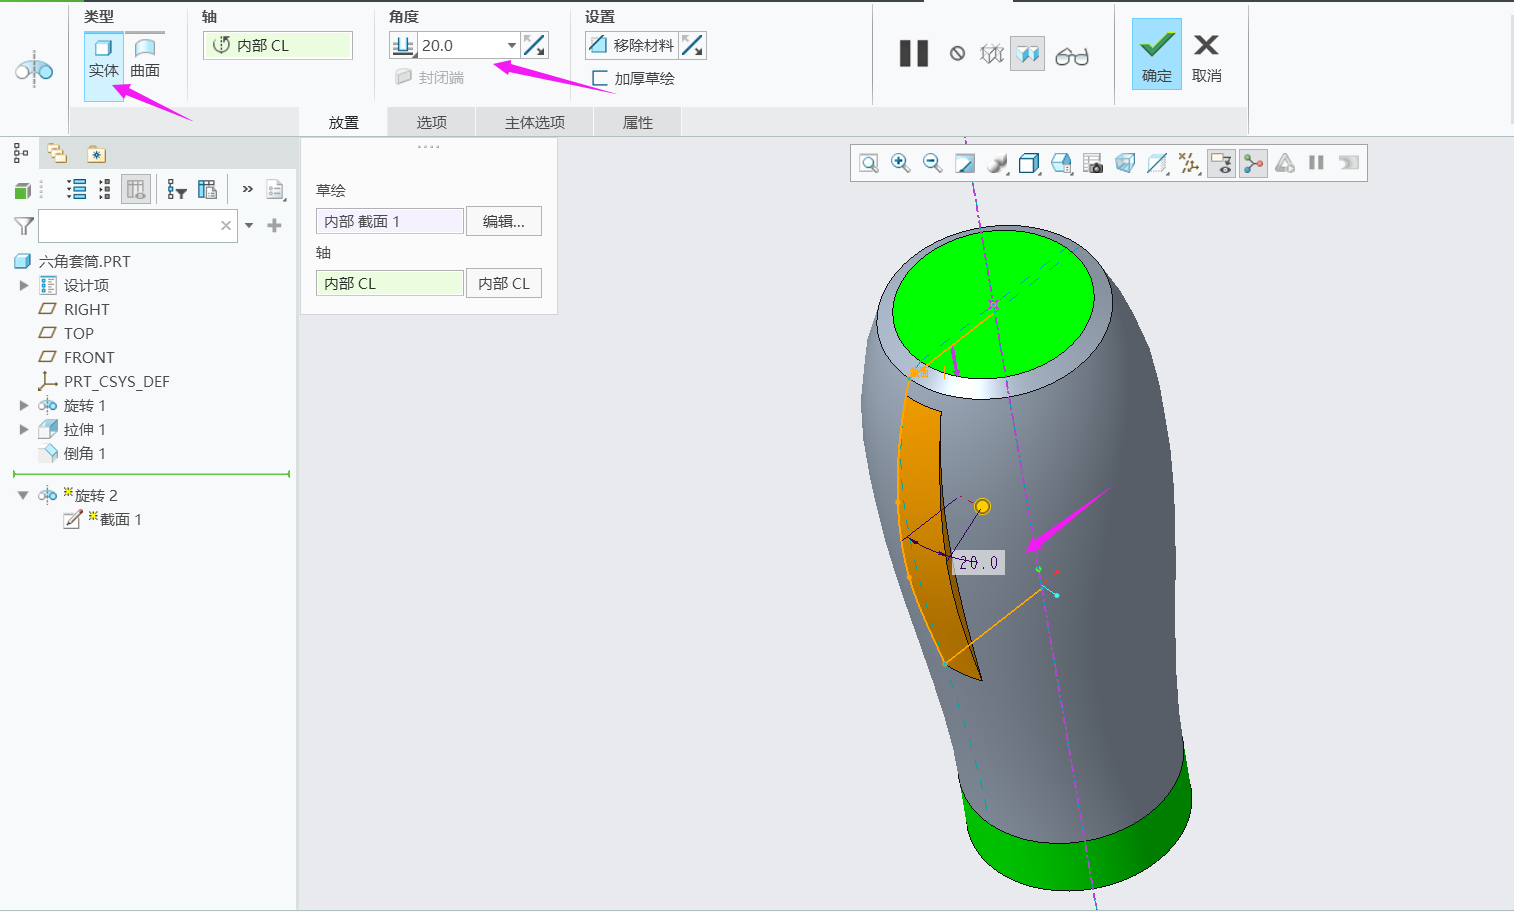
Task: Toggle the 加厚草绘 thicken sketch option
Action: [x=633, y=78]
